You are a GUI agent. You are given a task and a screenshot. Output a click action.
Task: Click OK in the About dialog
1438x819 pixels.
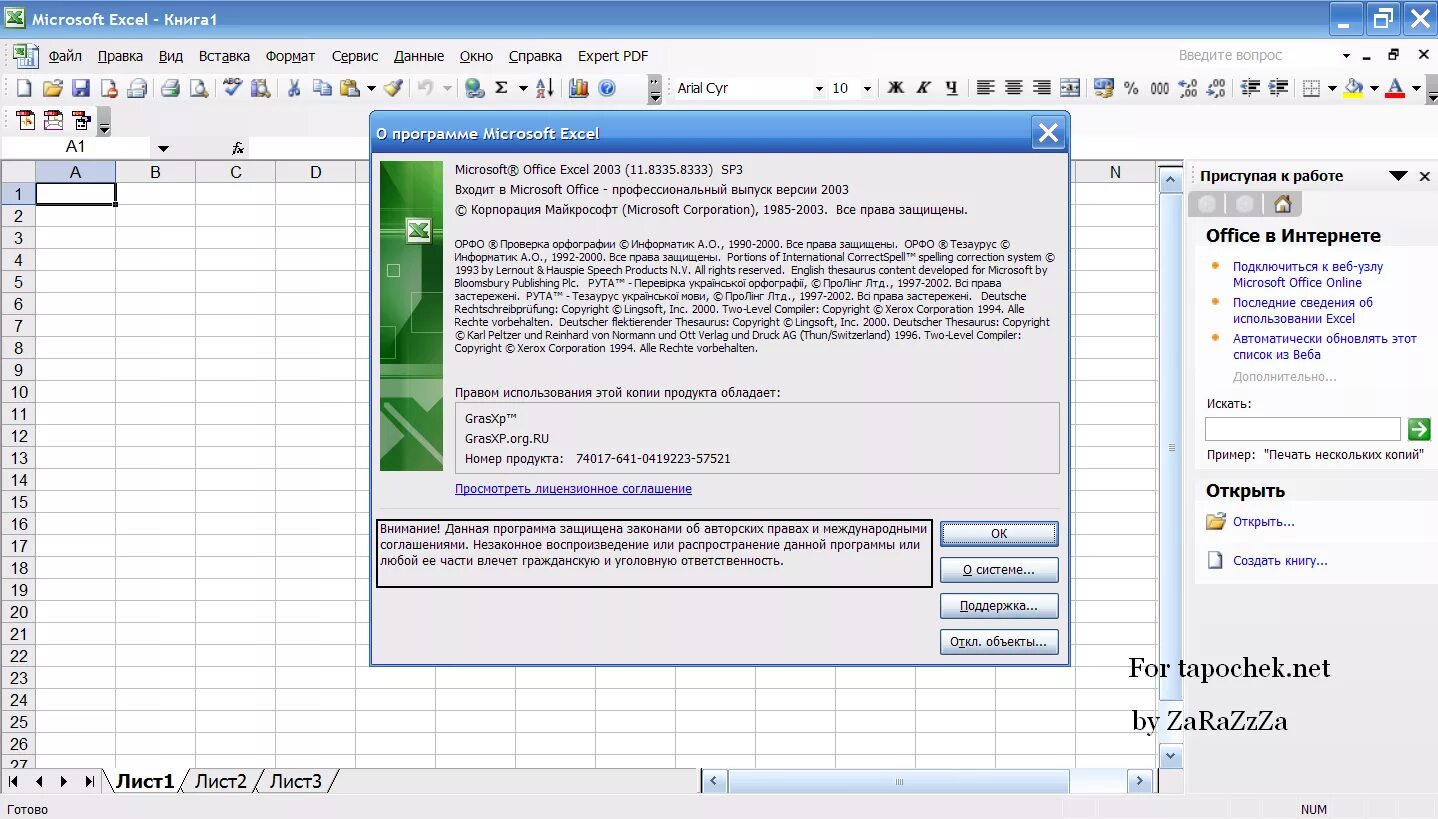[999, 533]
